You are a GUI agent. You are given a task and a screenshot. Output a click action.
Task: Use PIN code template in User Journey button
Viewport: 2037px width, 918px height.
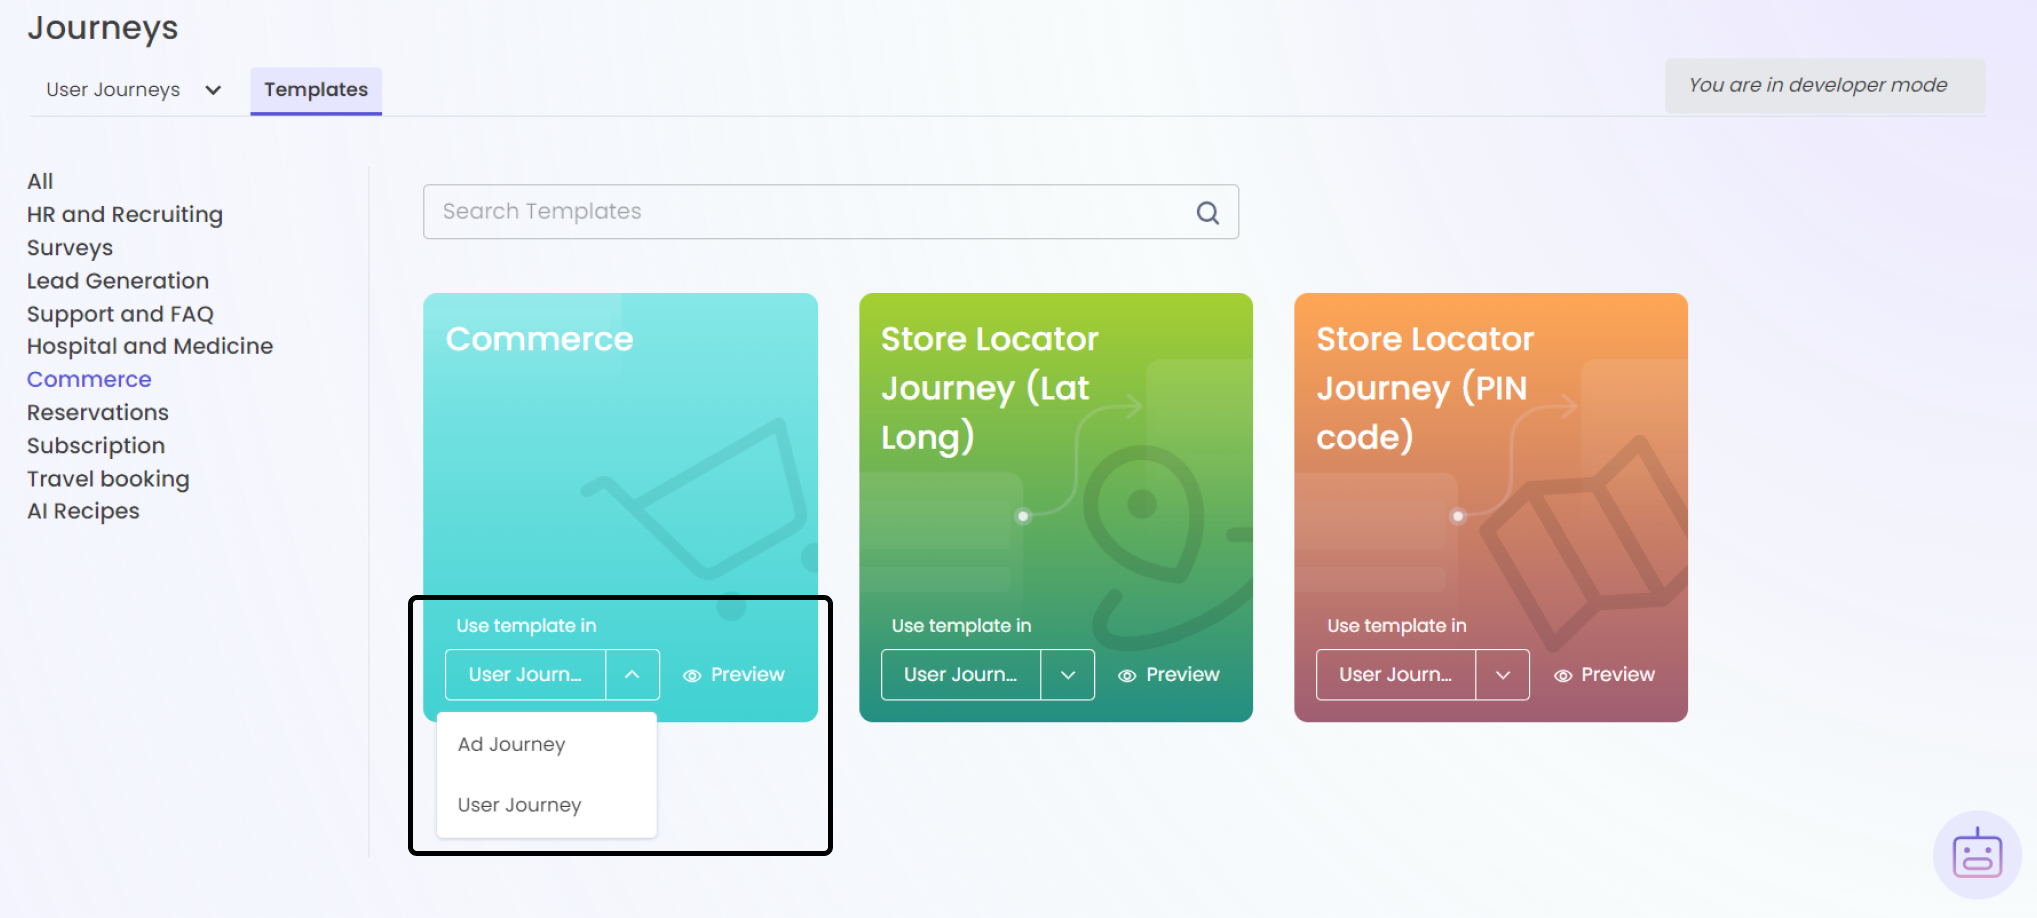(1396, 675)
